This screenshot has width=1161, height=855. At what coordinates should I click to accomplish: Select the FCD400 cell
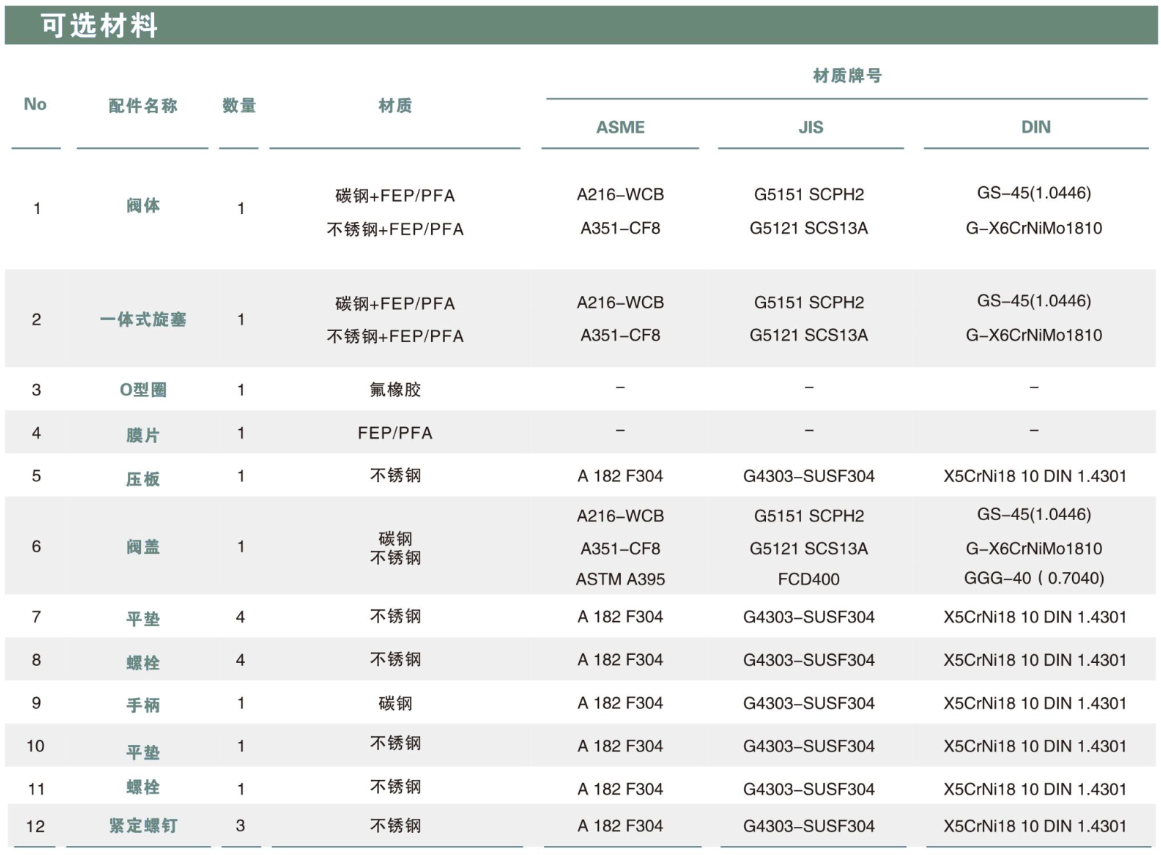(809, 579)
